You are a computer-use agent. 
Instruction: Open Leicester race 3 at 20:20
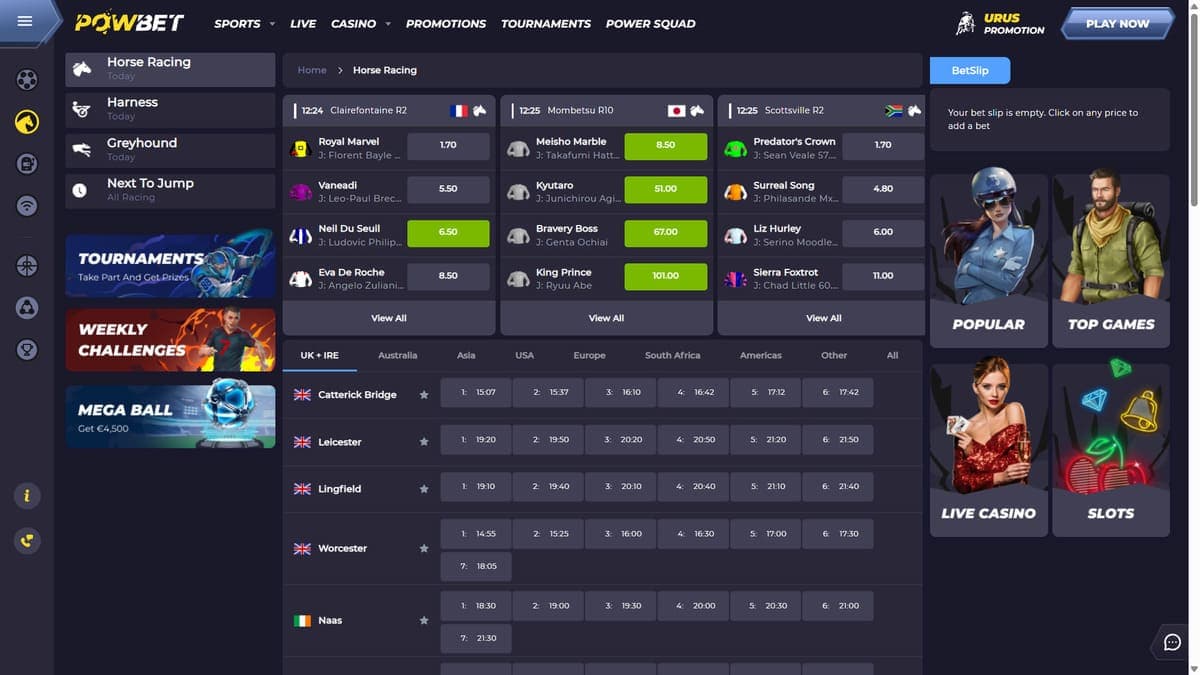tap(621, 440)
